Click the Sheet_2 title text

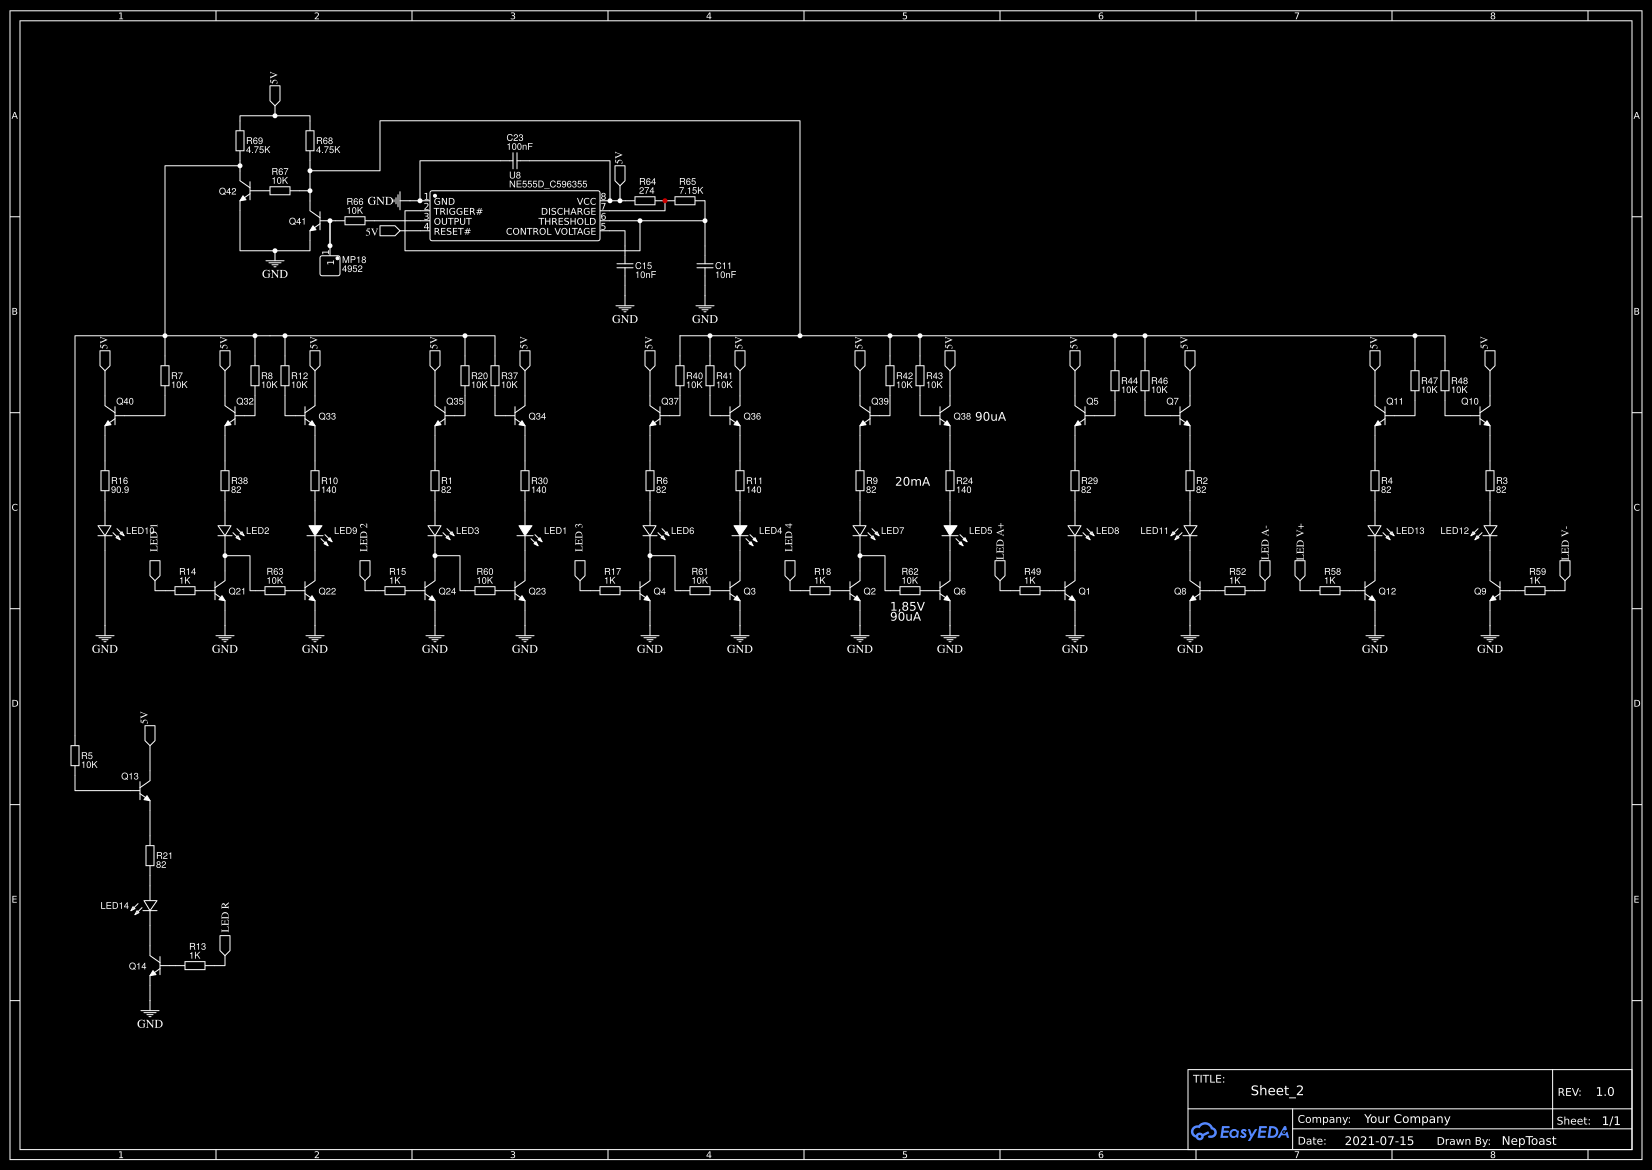click(x=1277, y=1091)
